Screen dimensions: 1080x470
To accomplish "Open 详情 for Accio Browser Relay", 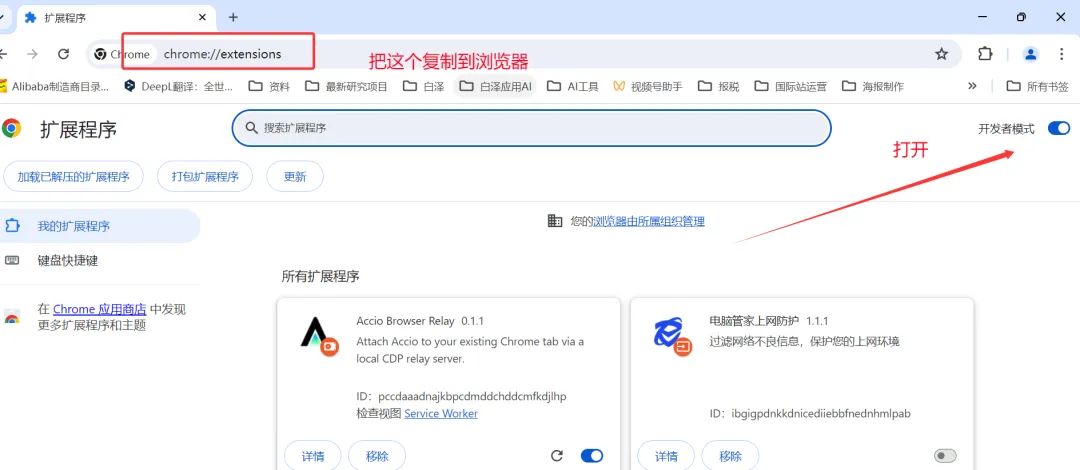I will tap(313, 456).
